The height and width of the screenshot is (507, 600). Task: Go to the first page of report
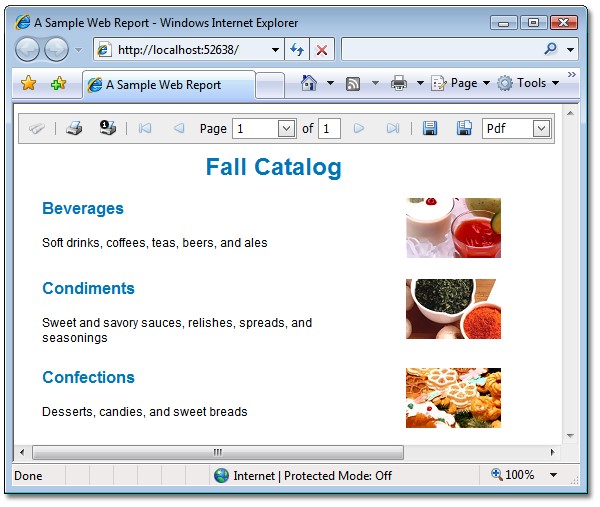pyautogui.click(x=145, y=128)
